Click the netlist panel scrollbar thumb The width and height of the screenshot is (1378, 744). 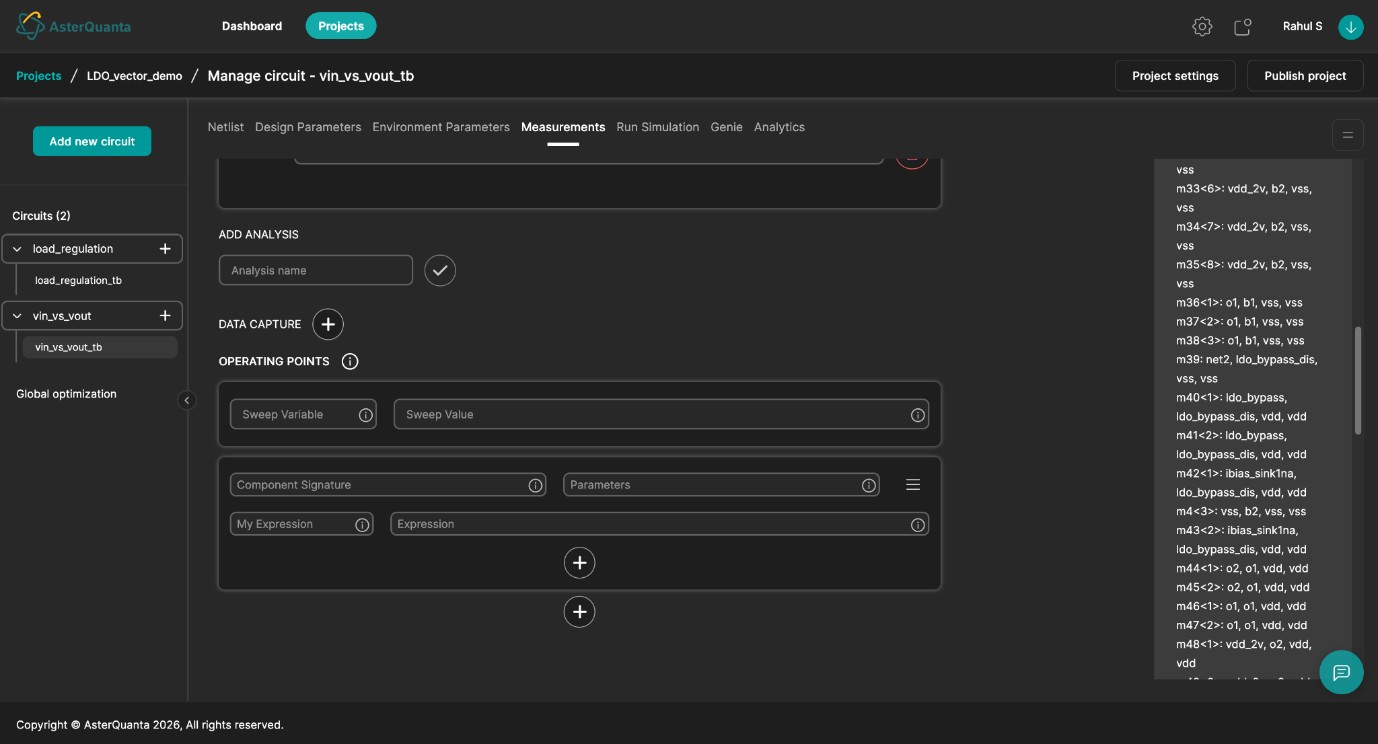pyautogui.click(x=1357, y=380)
